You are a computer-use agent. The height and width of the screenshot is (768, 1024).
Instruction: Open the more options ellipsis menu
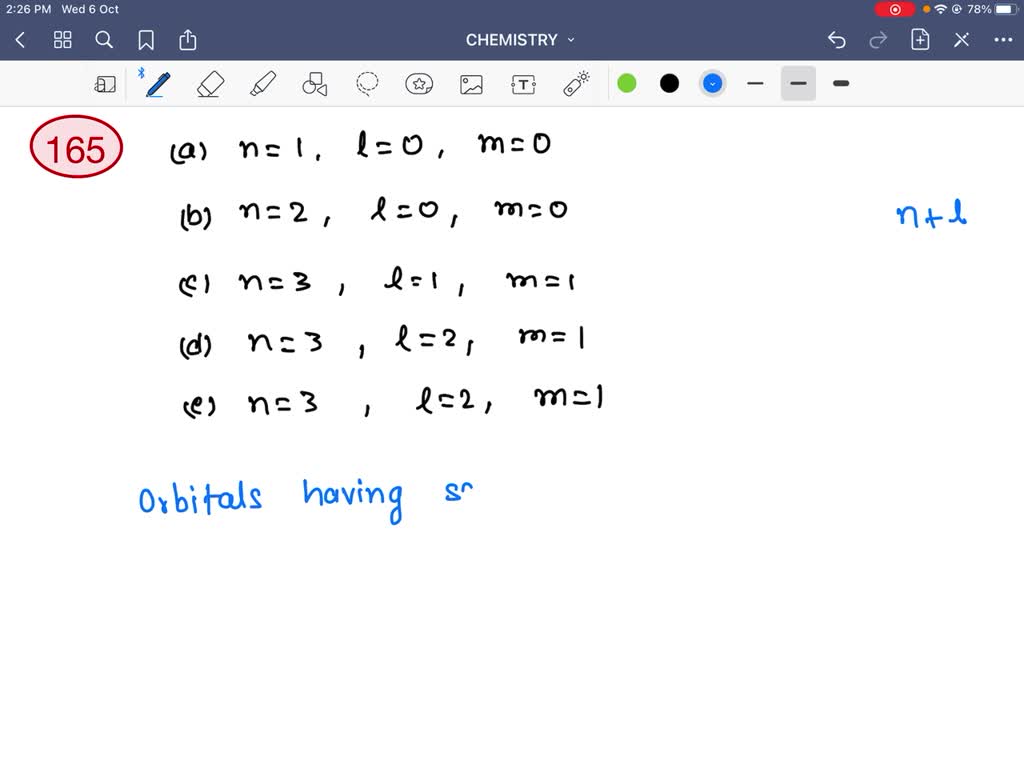coord(1003,40)
